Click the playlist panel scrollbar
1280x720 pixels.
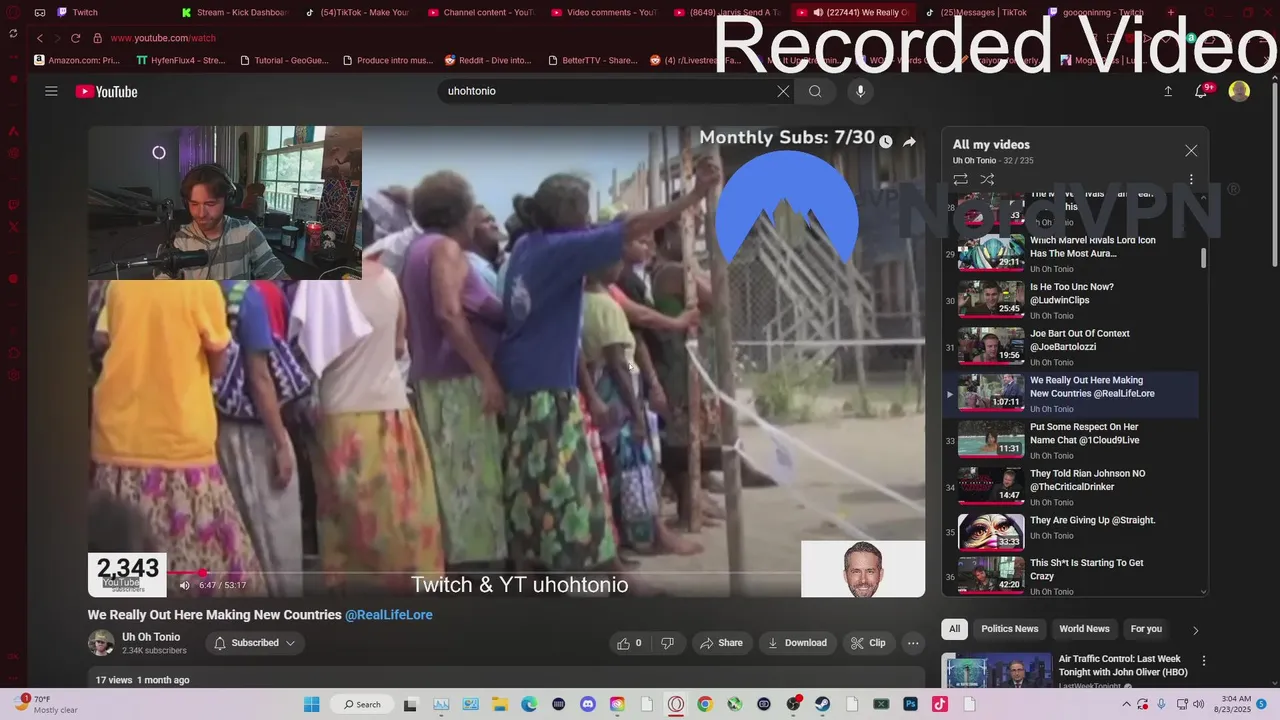[1203, 258]
